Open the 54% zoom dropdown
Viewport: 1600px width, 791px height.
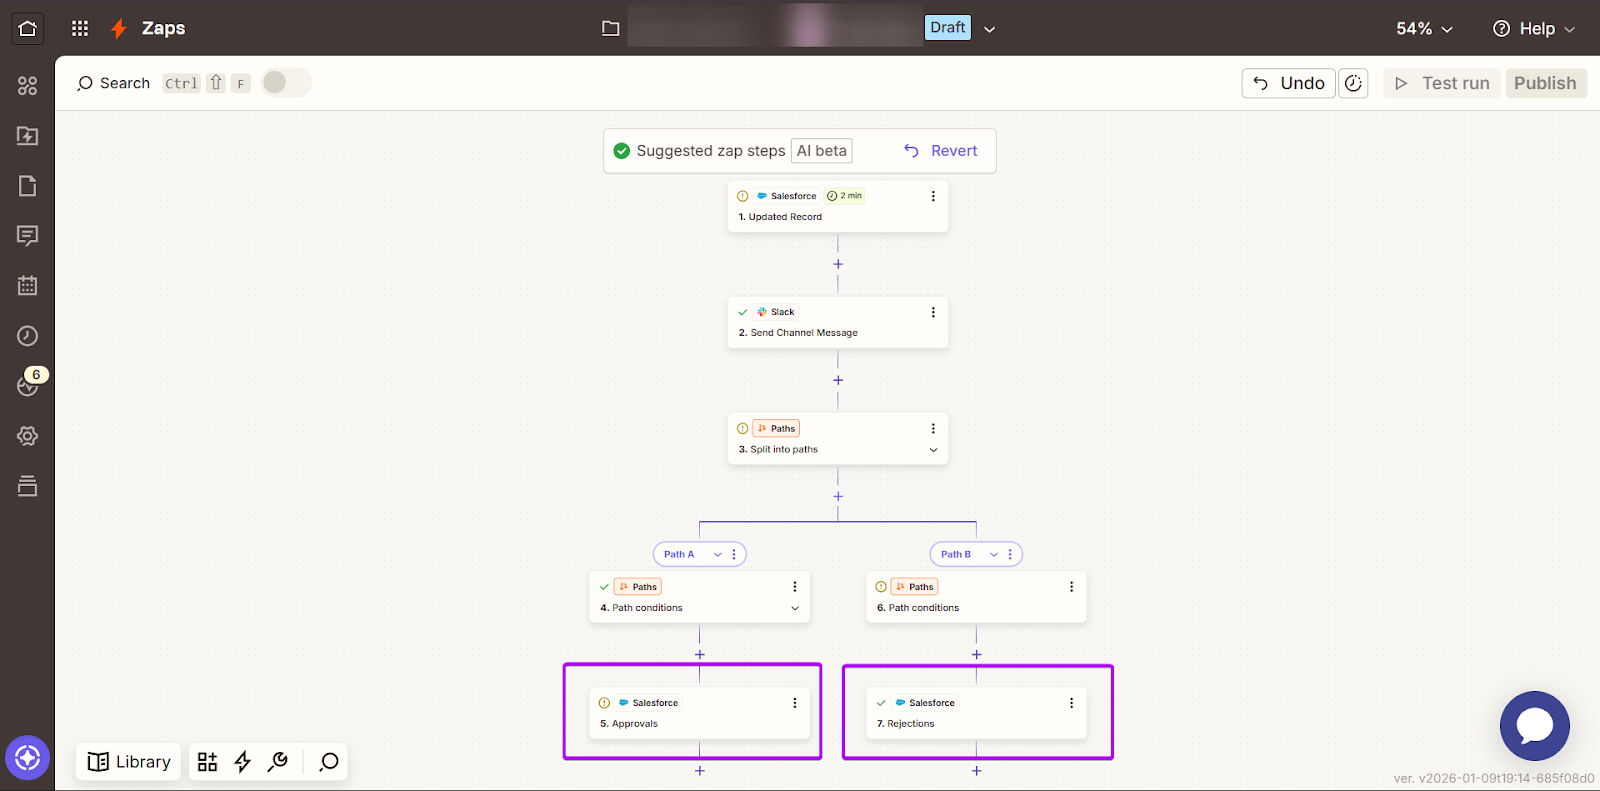(1424, 28)
